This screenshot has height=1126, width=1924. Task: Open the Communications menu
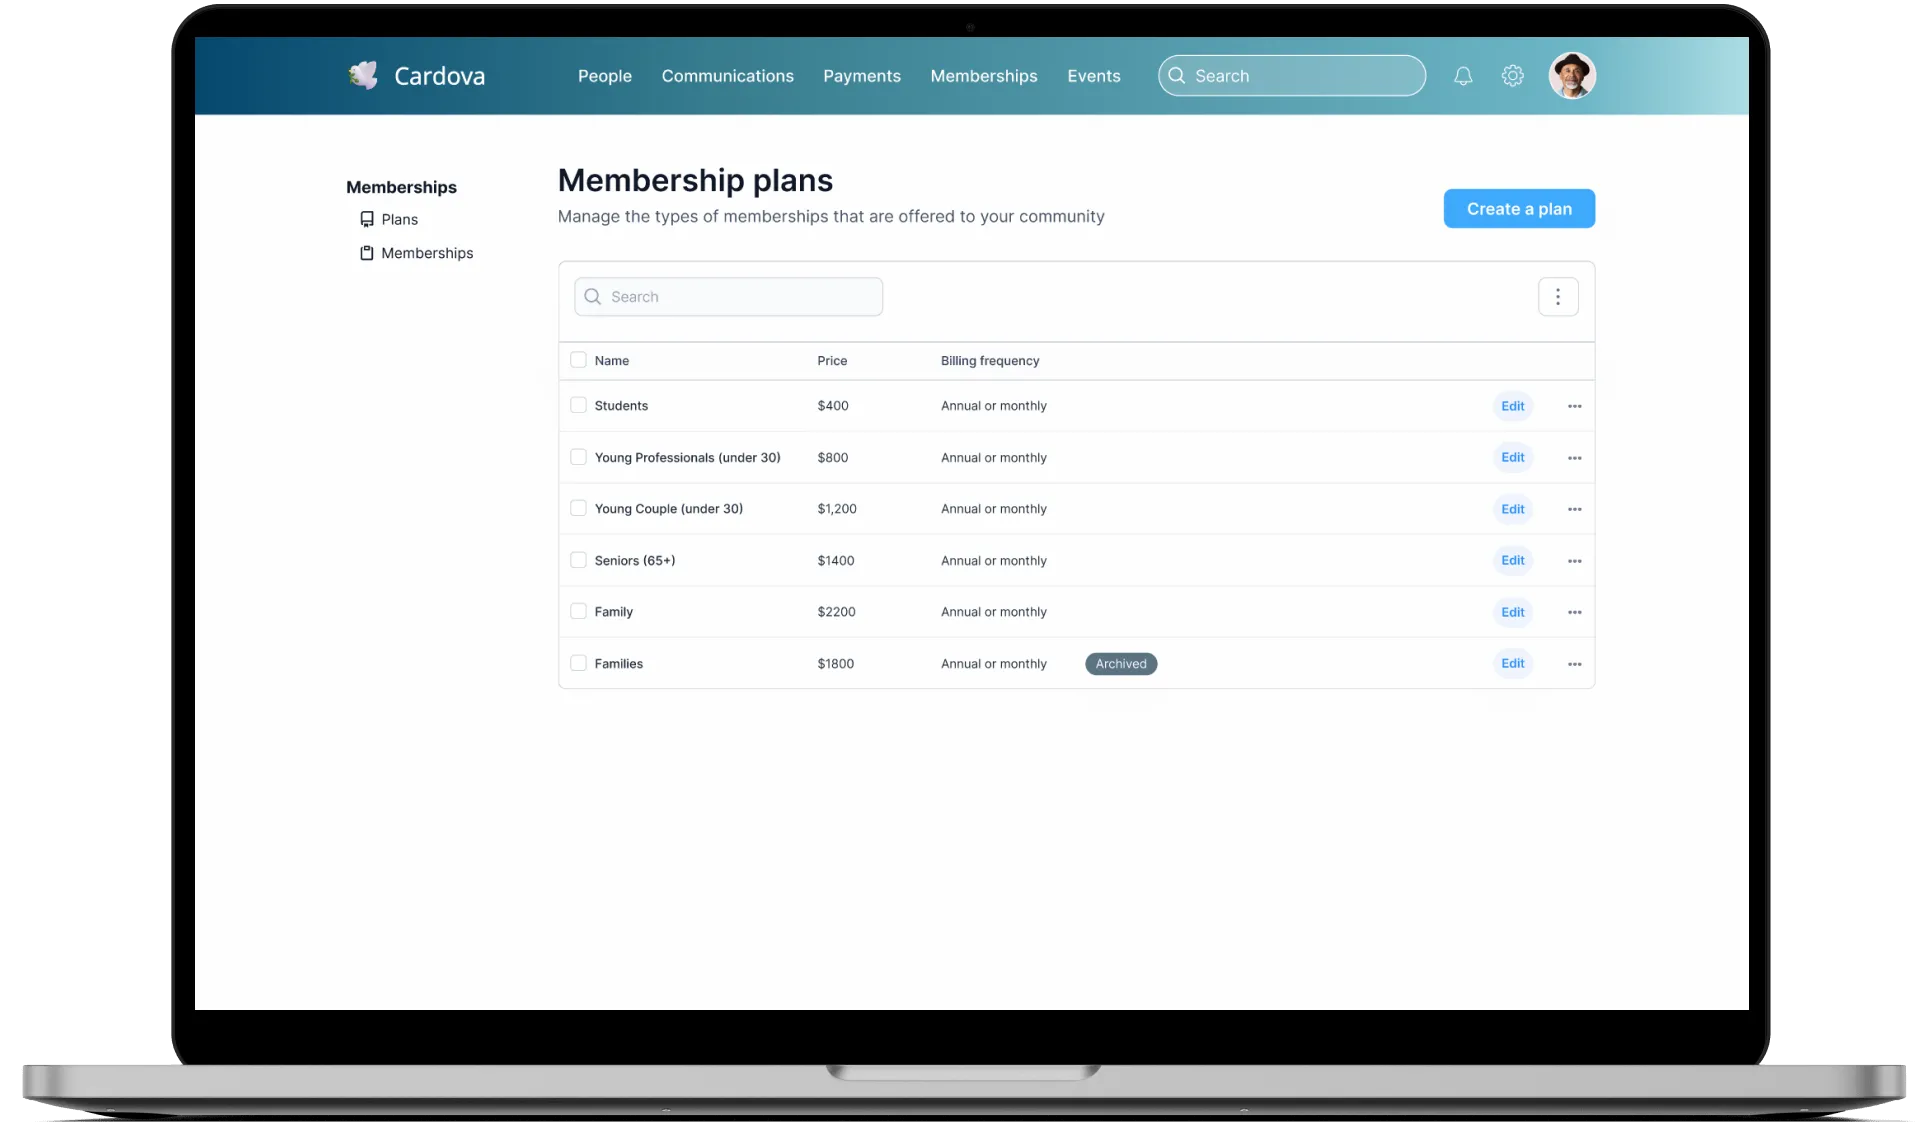tap(727, 76)
